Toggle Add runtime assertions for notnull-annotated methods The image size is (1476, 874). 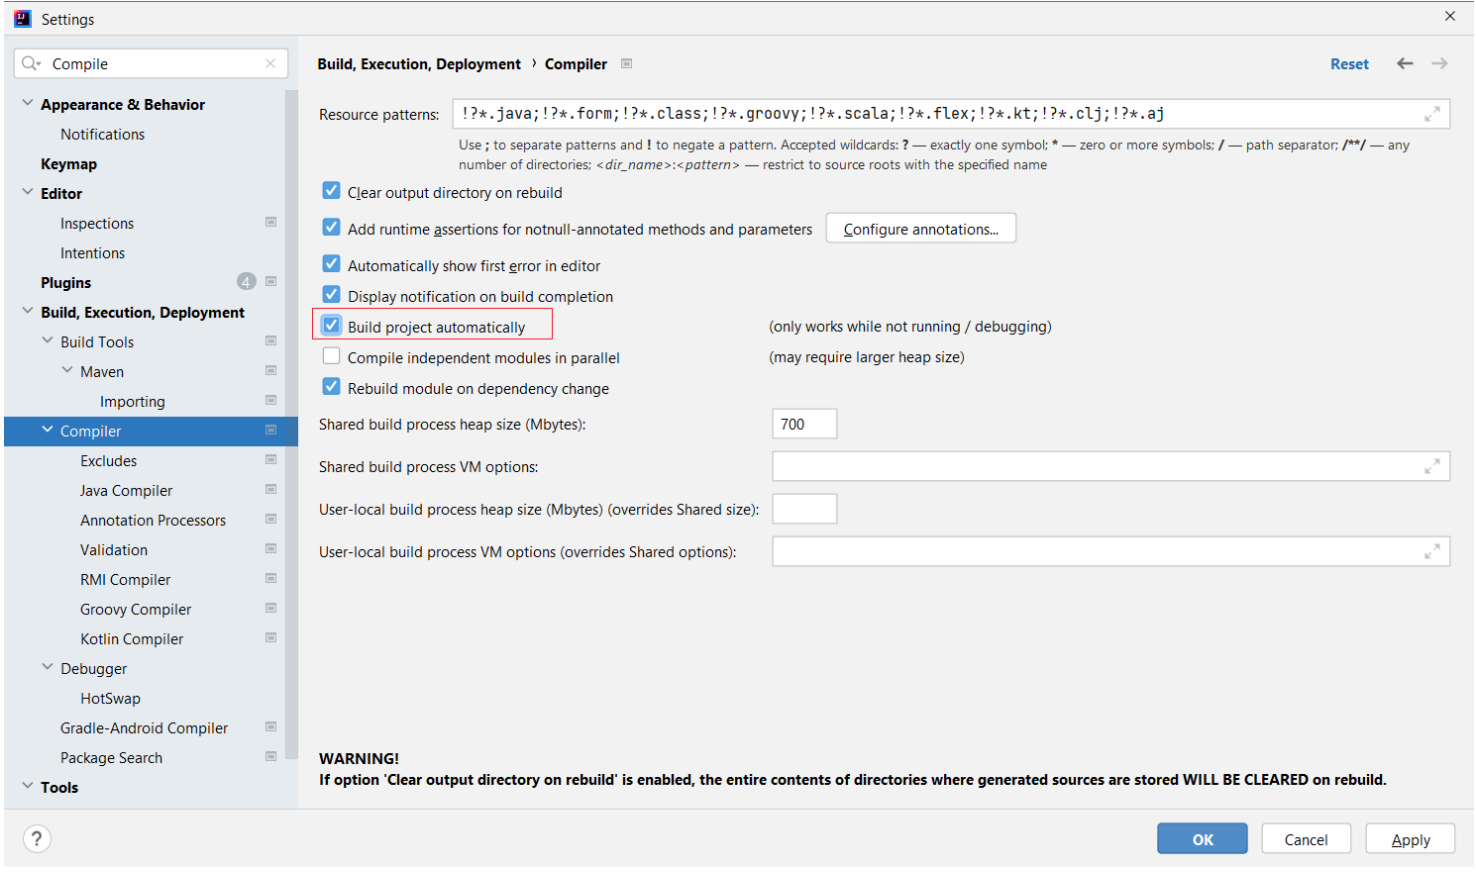tap(331, 228)
